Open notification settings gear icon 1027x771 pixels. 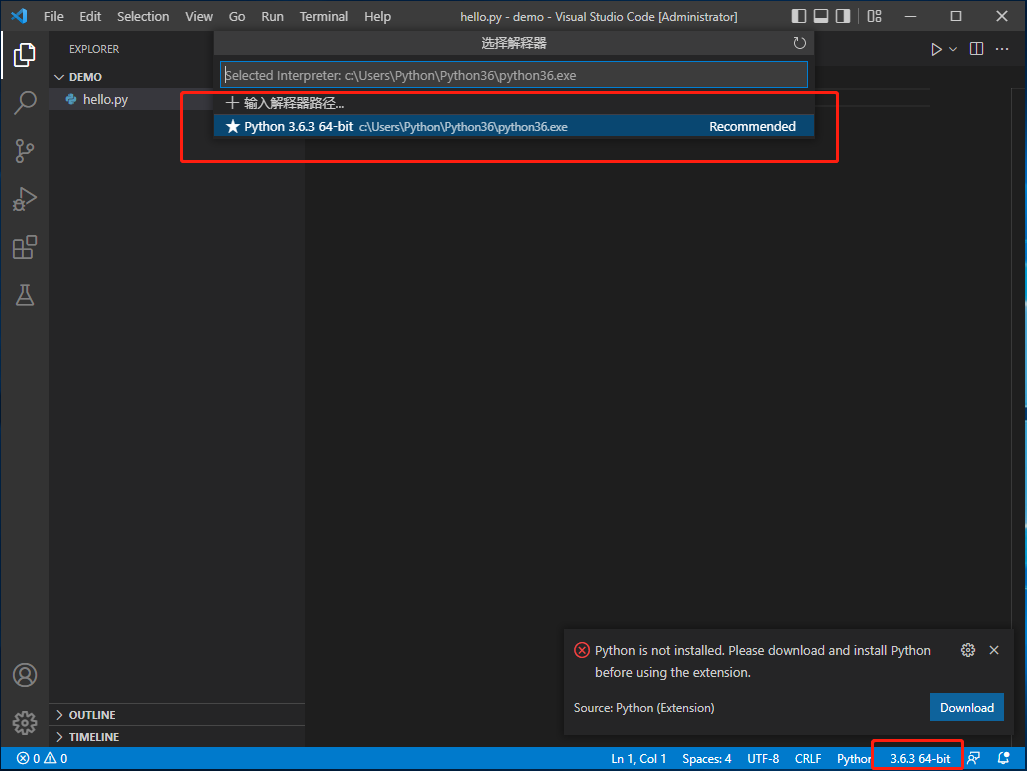tap(967, 650)
